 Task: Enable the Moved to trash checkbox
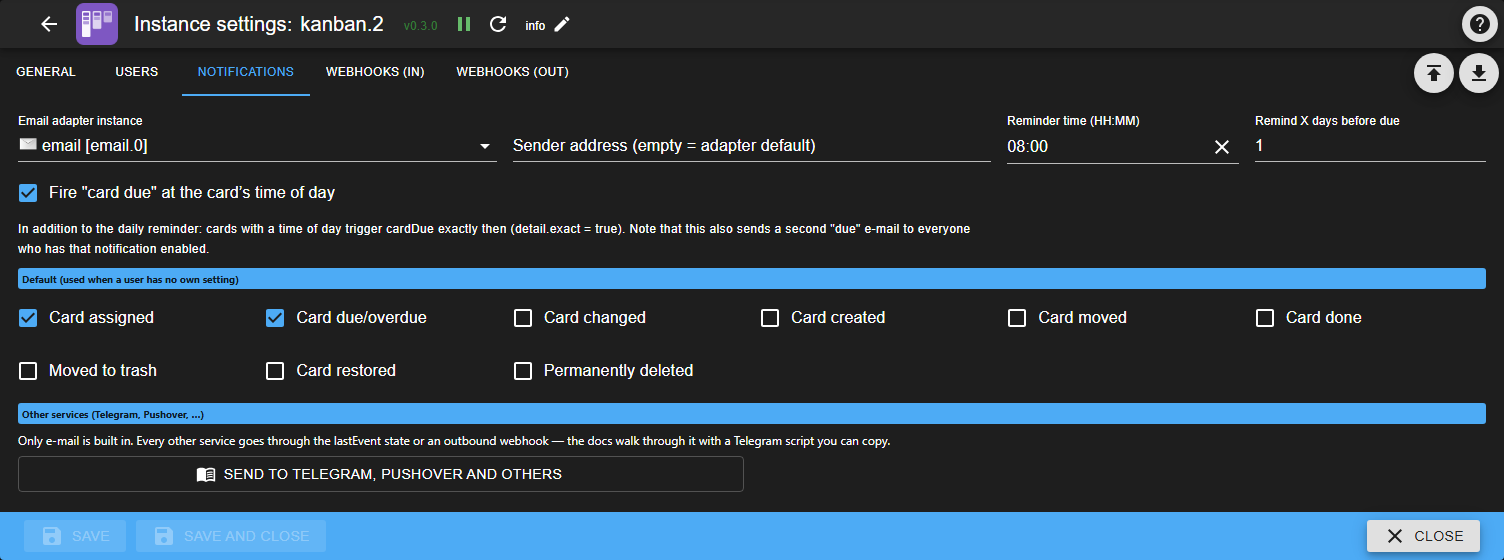[28, 371]
